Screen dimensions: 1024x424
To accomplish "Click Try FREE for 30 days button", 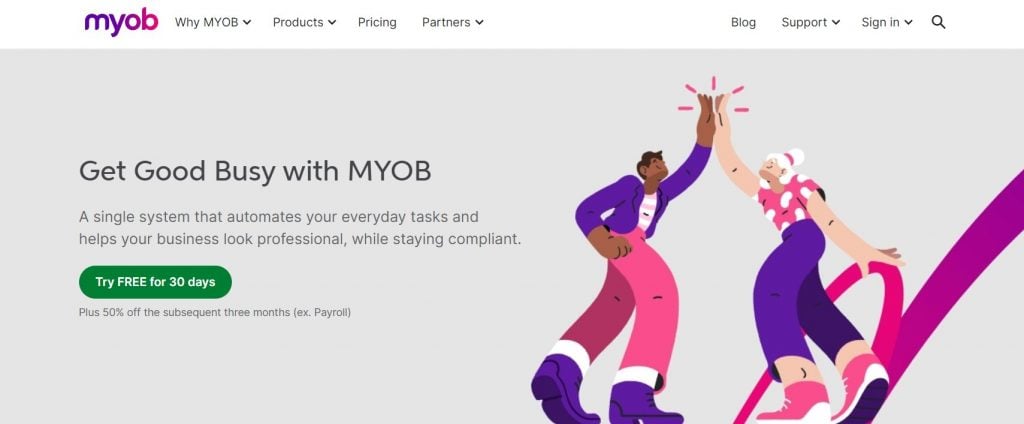I will (x=155, y=282).
